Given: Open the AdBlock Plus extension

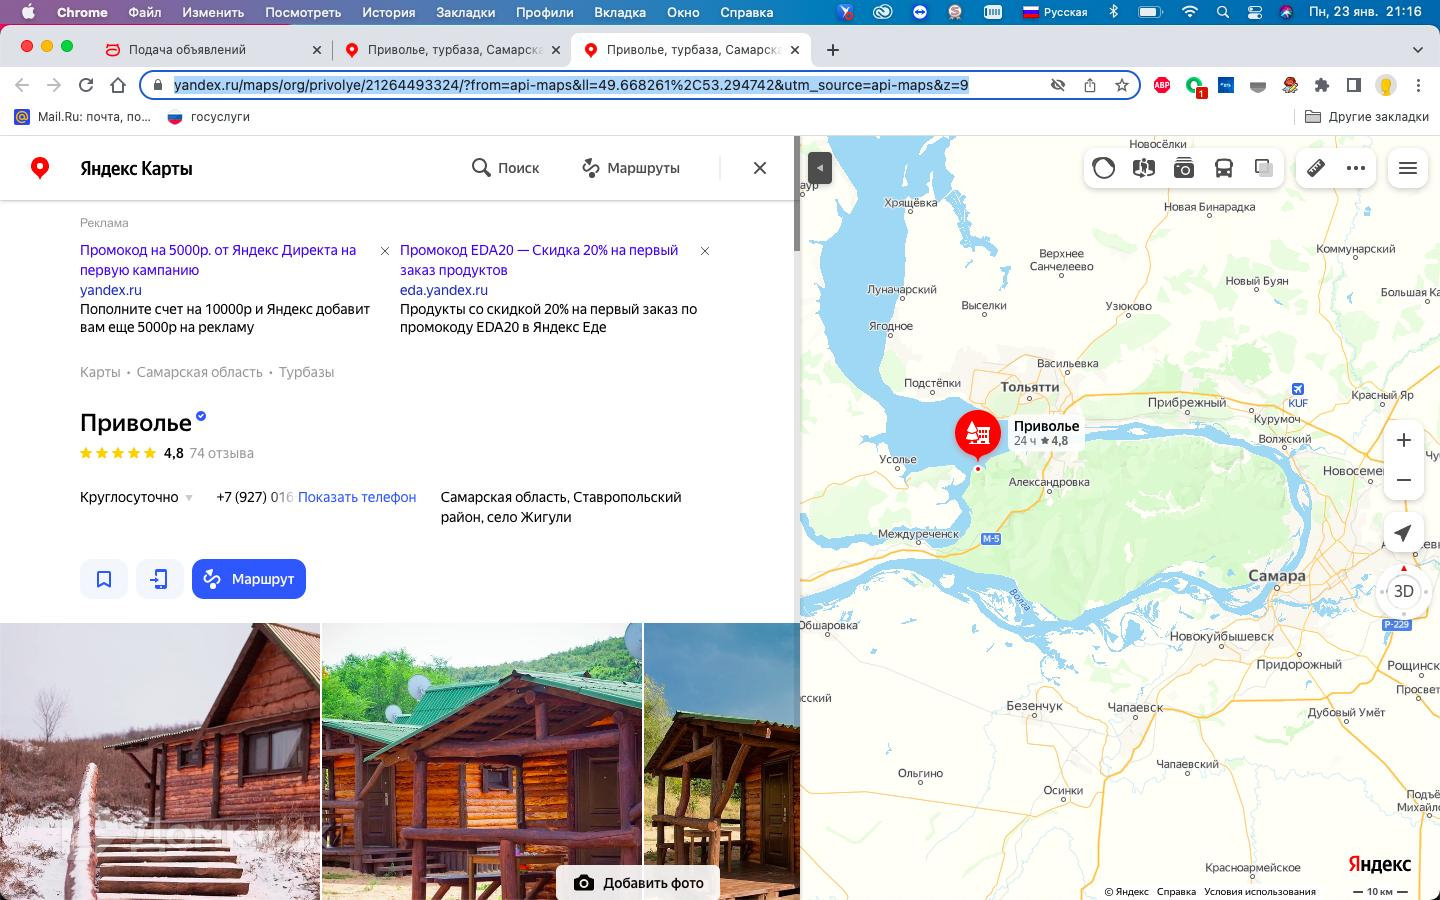Looking at the screenshot, I should tap(1162, 85).
